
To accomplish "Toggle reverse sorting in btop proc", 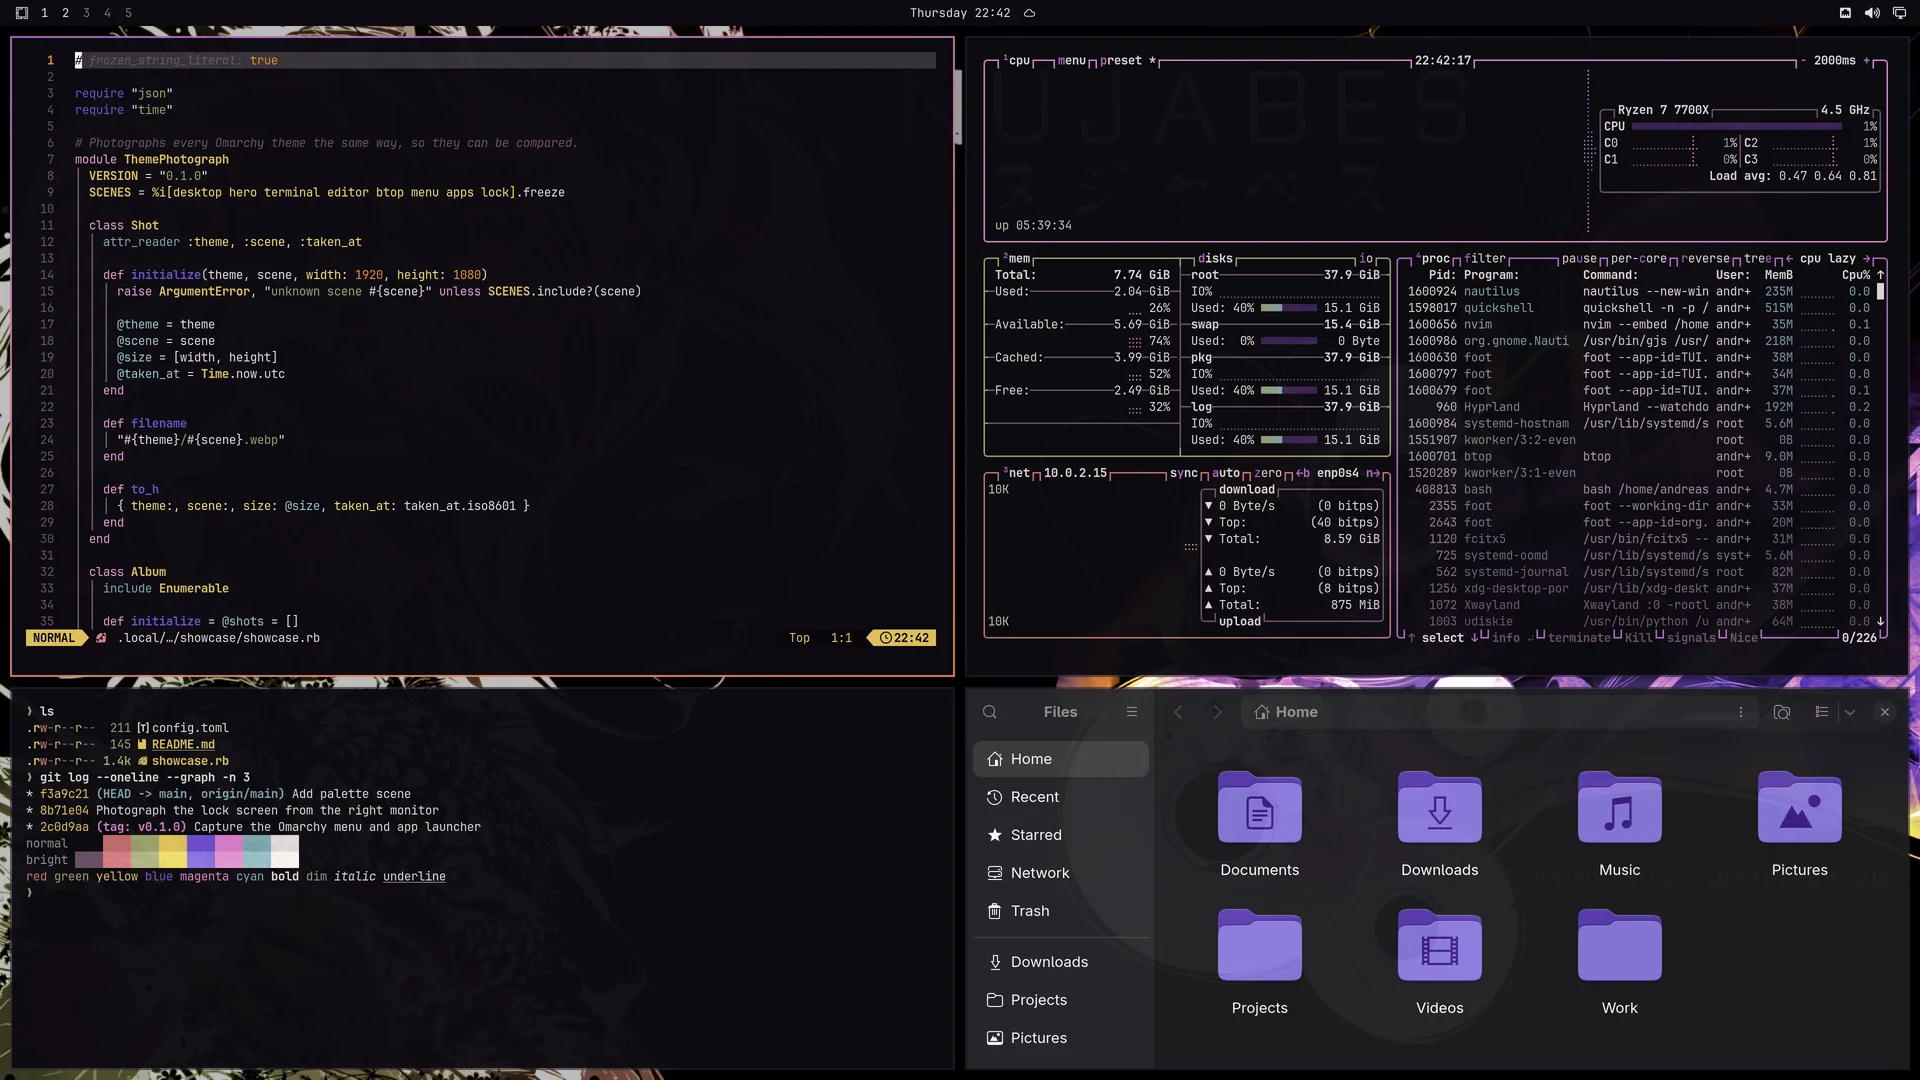I will [1705, 259].
